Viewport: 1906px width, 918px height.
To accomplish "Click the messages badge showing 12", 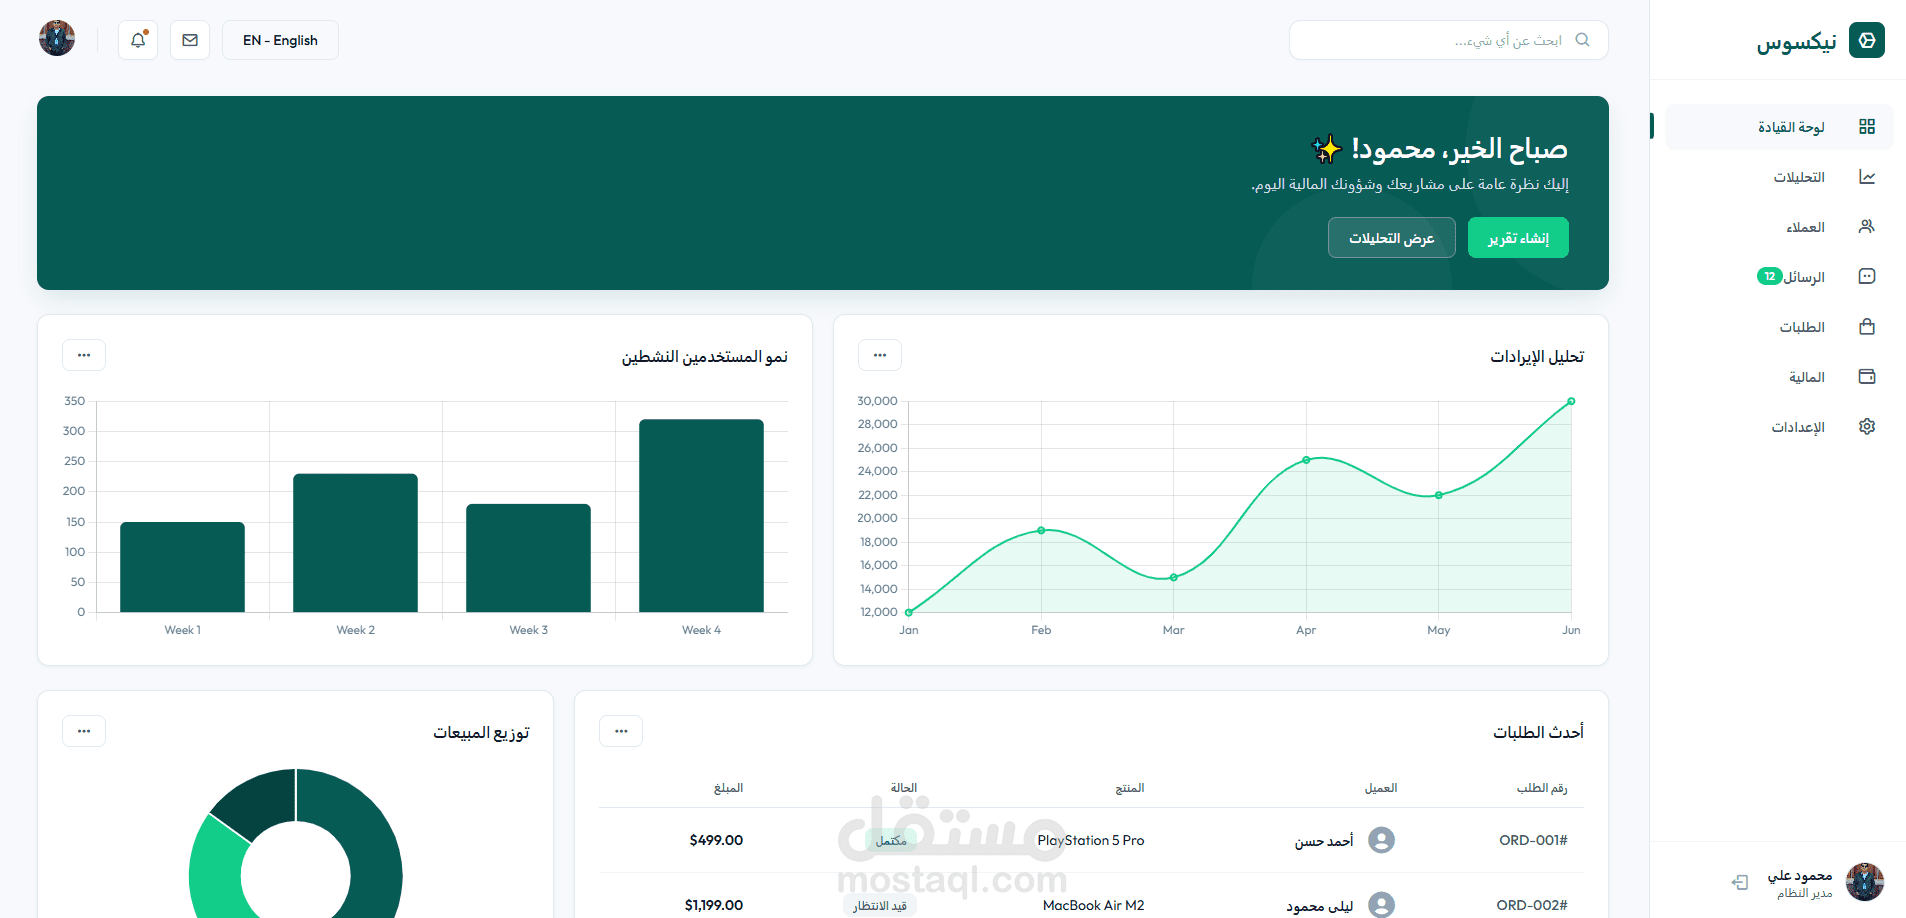I will pyautogui.click(x=1769, y=276).
